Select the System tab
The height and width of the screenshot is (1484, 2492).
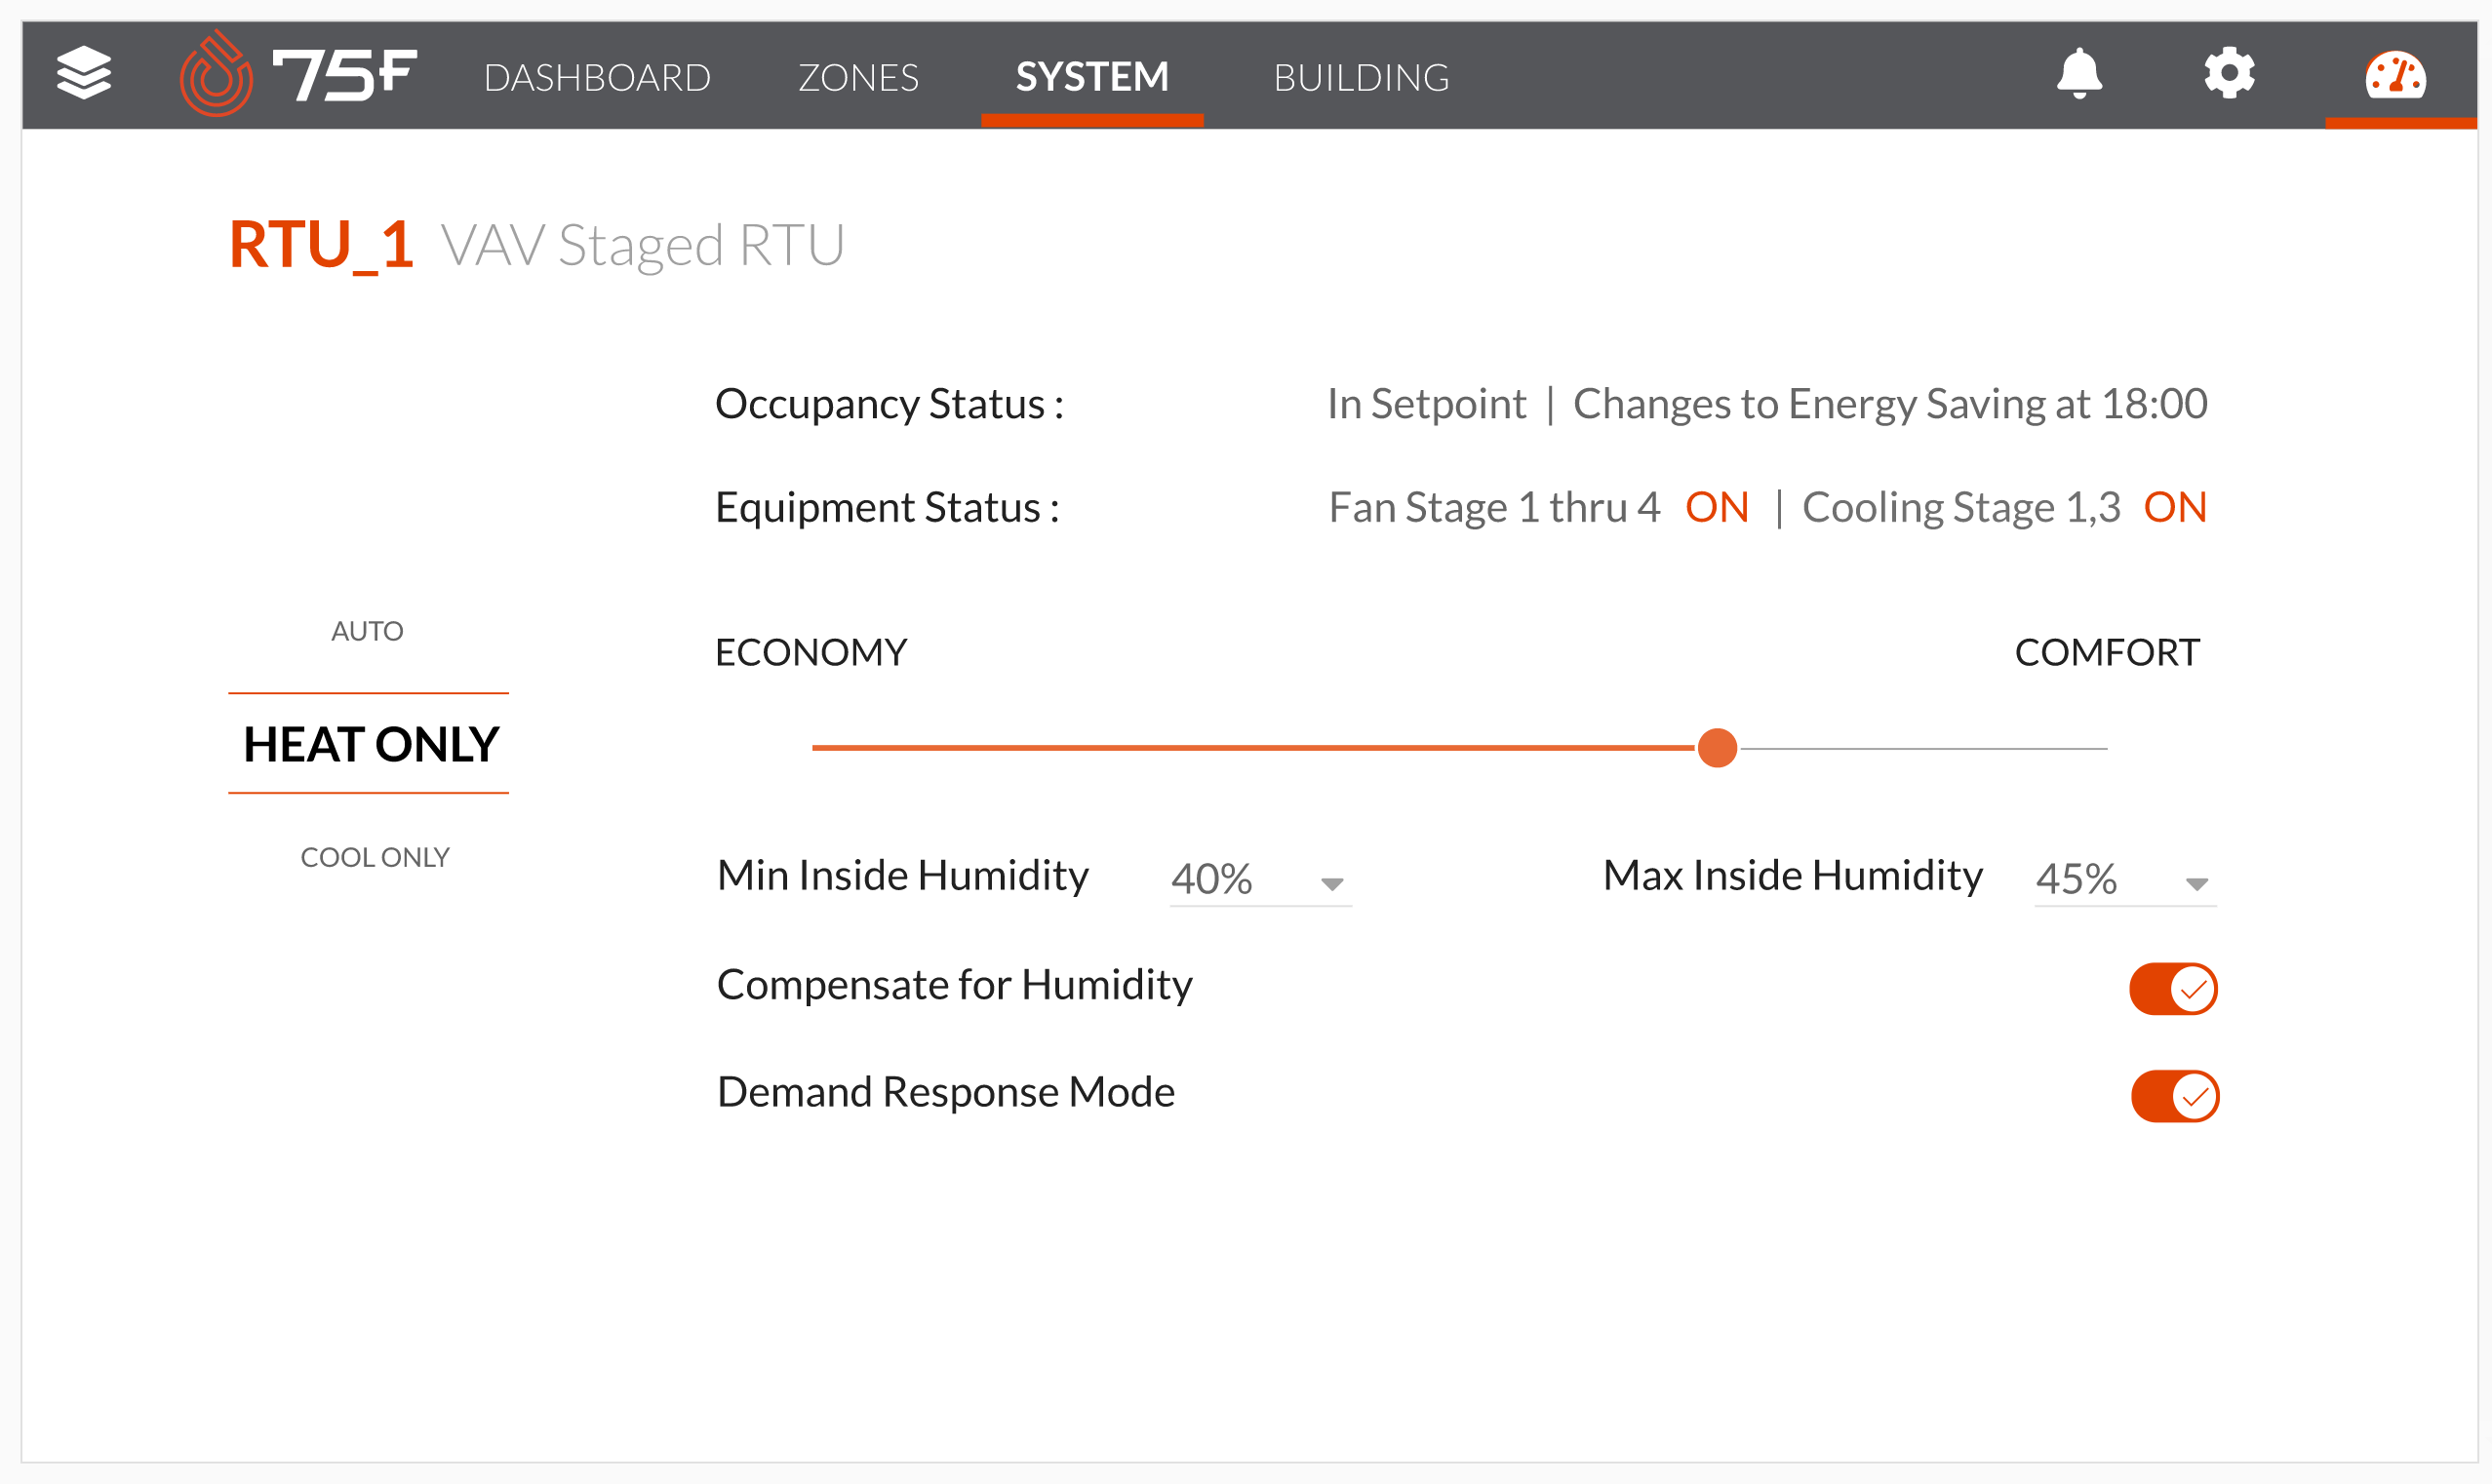(1092, 77)
